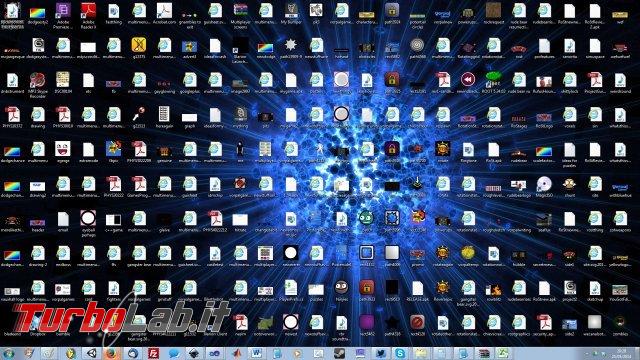Image resolution: width=640 pixels, height=360 pixels.
Task: Select the black star path icon
Action: click(x=392, y=322)
